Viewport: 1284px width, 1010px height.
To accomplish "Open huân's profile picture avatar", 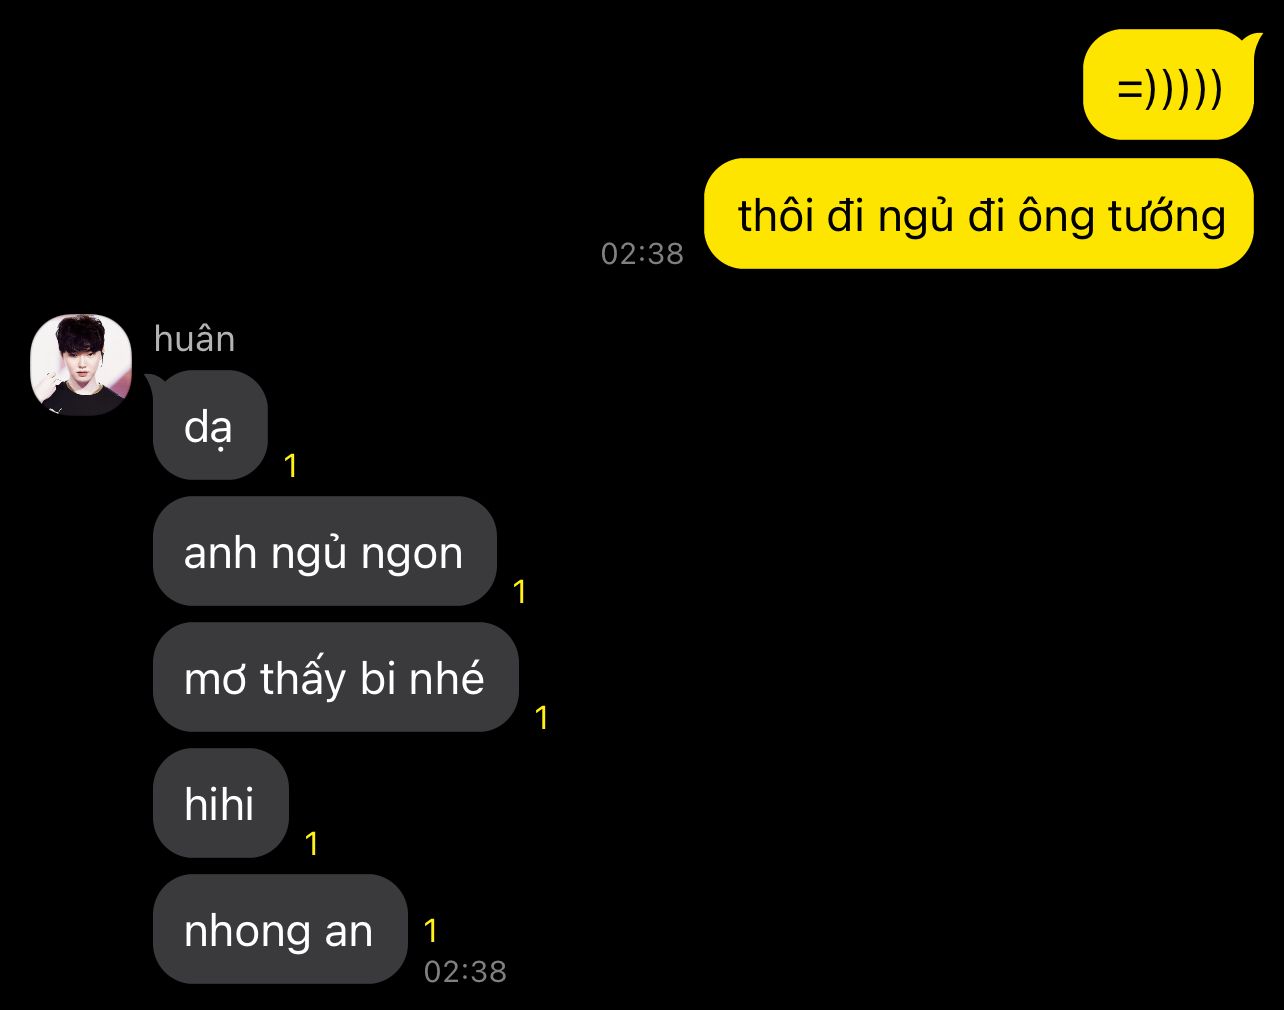I will point(81,365).
